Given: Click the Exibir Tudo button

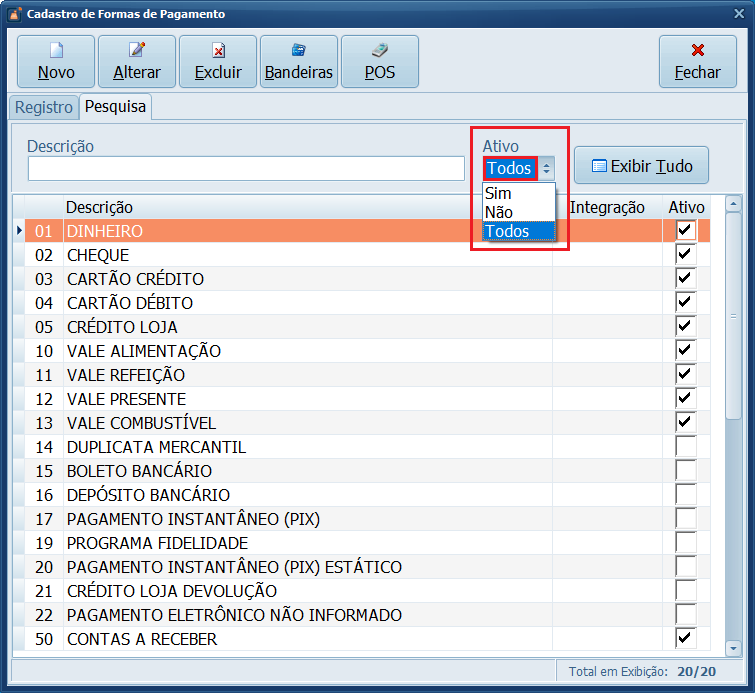Looking at the screenshot, I should pyautogui.click(x=641, y=166).
